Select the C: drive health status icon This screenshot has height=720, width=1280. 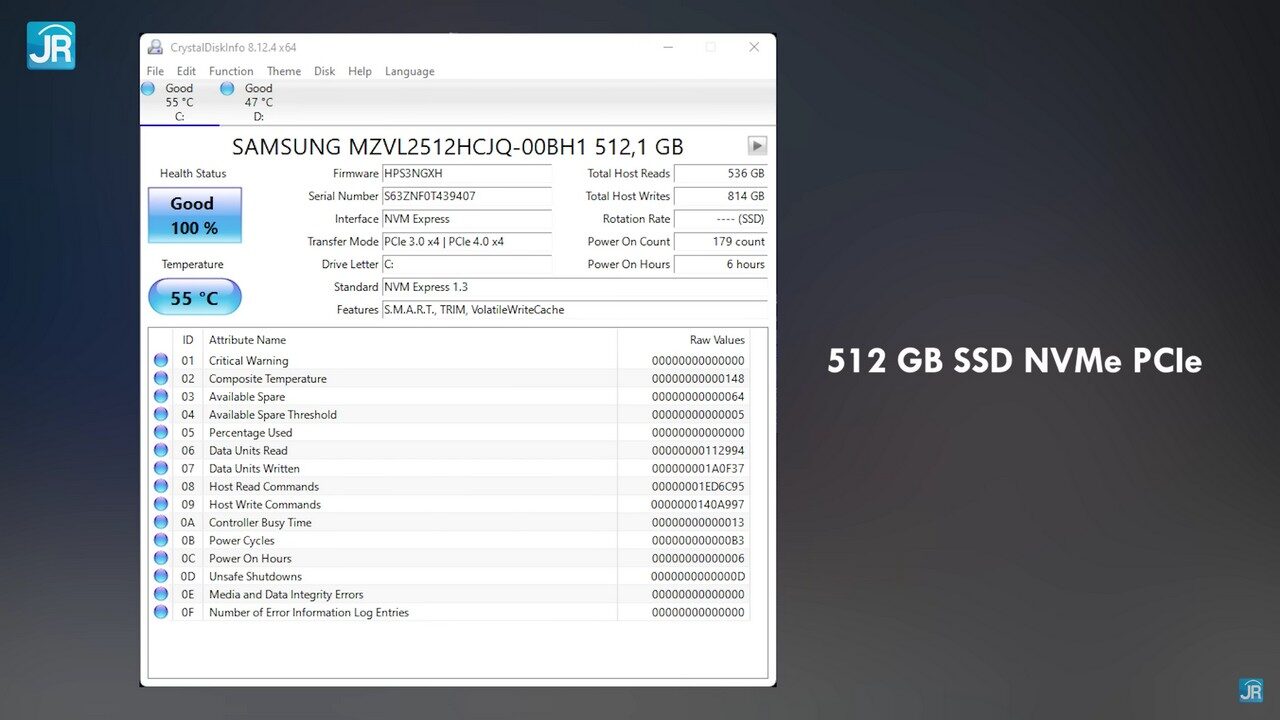pyautogui.click(x=150, y=88)
